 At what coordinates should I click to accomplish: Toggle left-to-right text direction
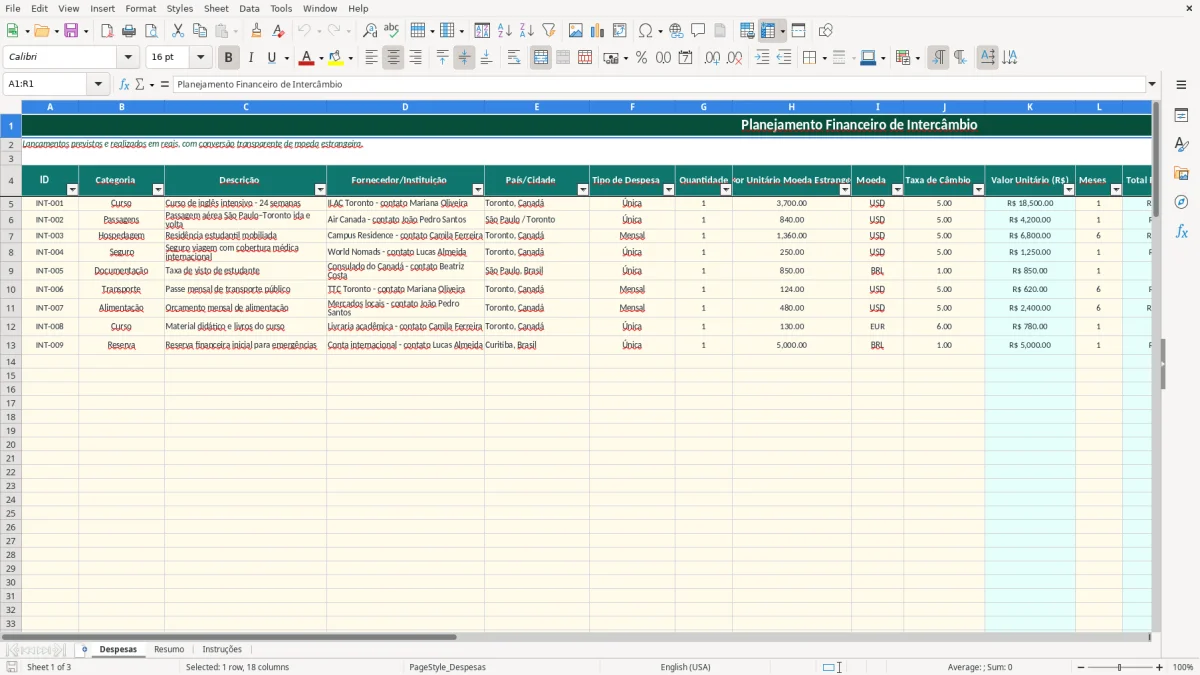click(938, 58)
